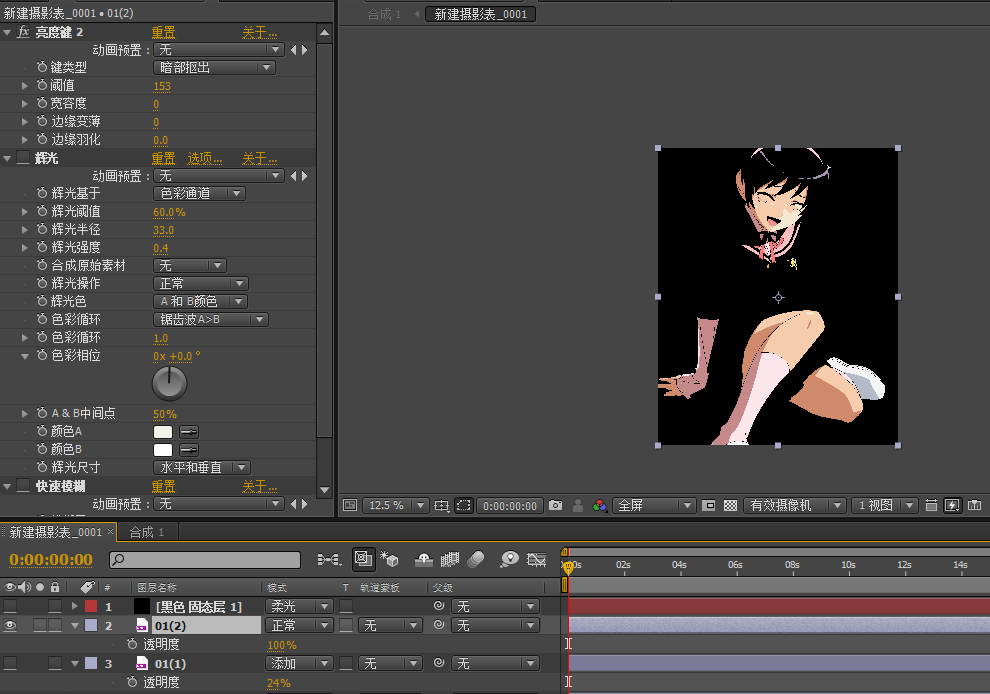
Task: Click the snapshot camera icon in viewer
Action: tap(556, 506)
